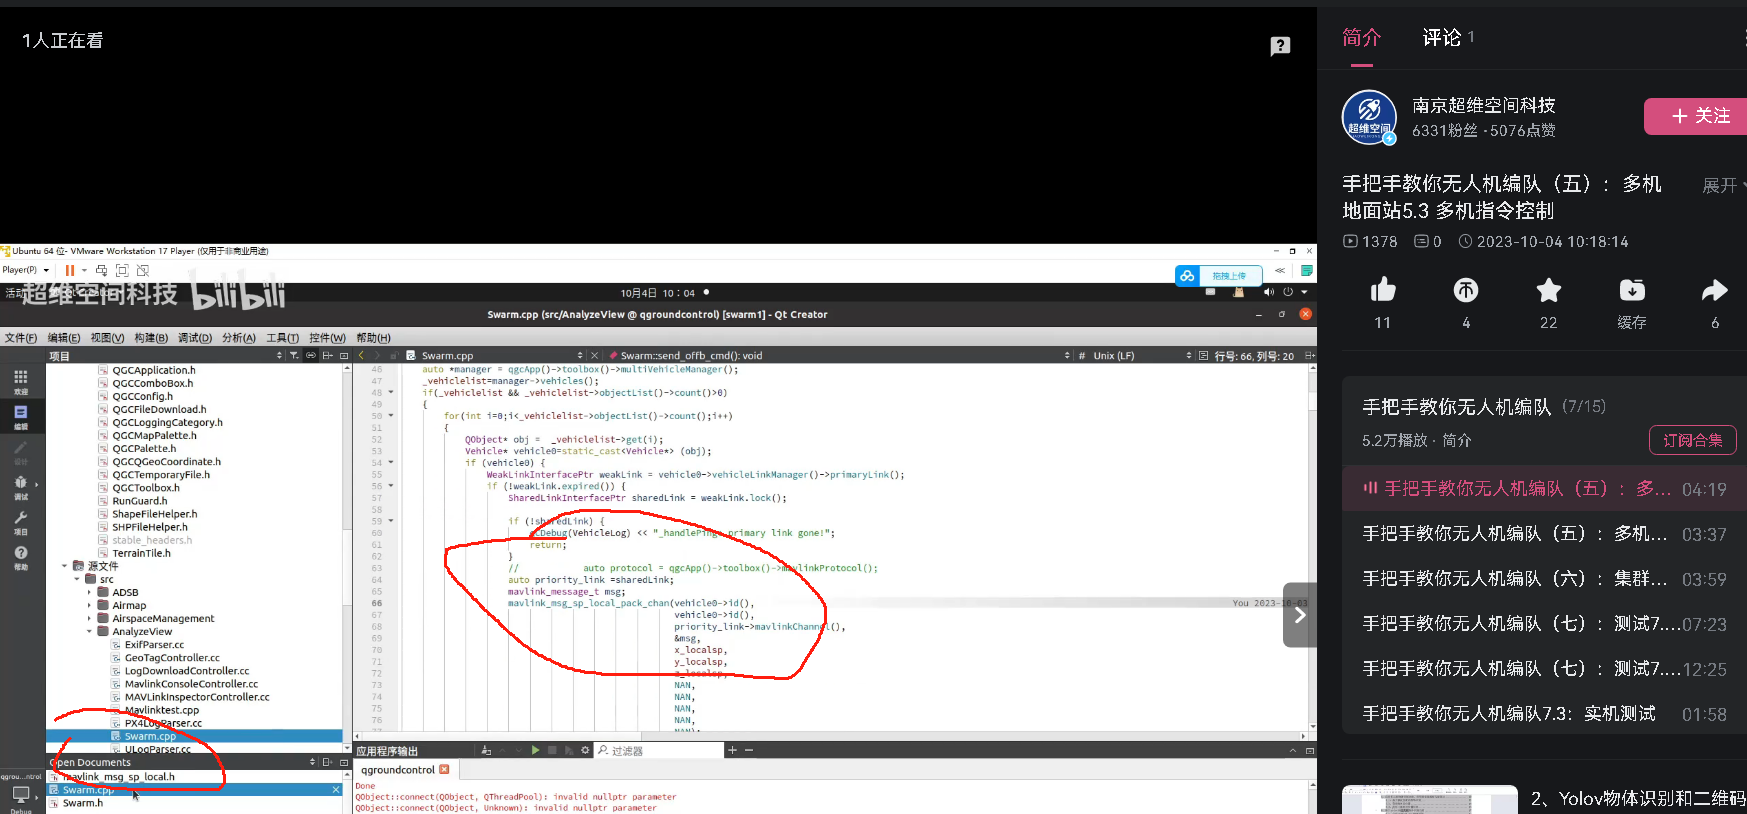Image resolution: width=1747 pixels, height=814 pixels.
Task: Open the 构建(B) menu
Action: click(x=151, y=338)
